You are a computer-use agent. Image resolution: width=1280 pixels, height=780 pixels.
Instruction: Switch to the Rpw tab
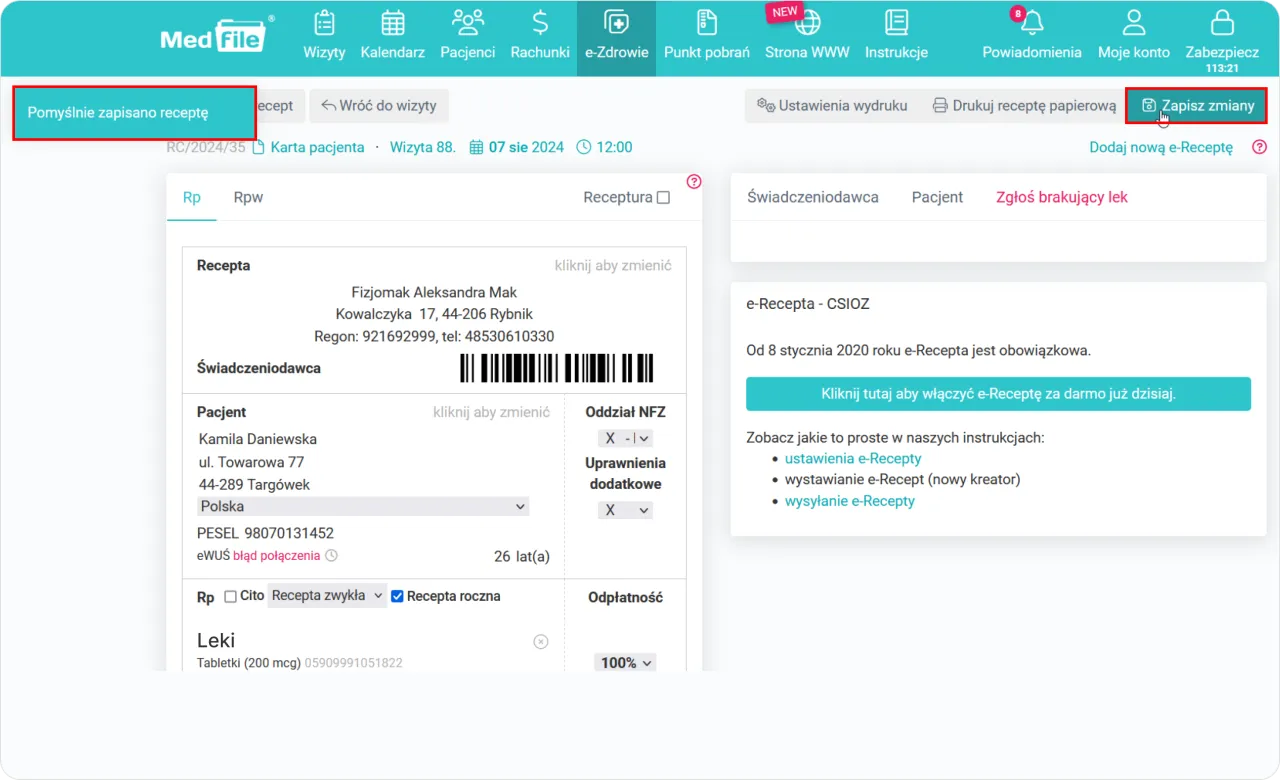coord(248,197)
